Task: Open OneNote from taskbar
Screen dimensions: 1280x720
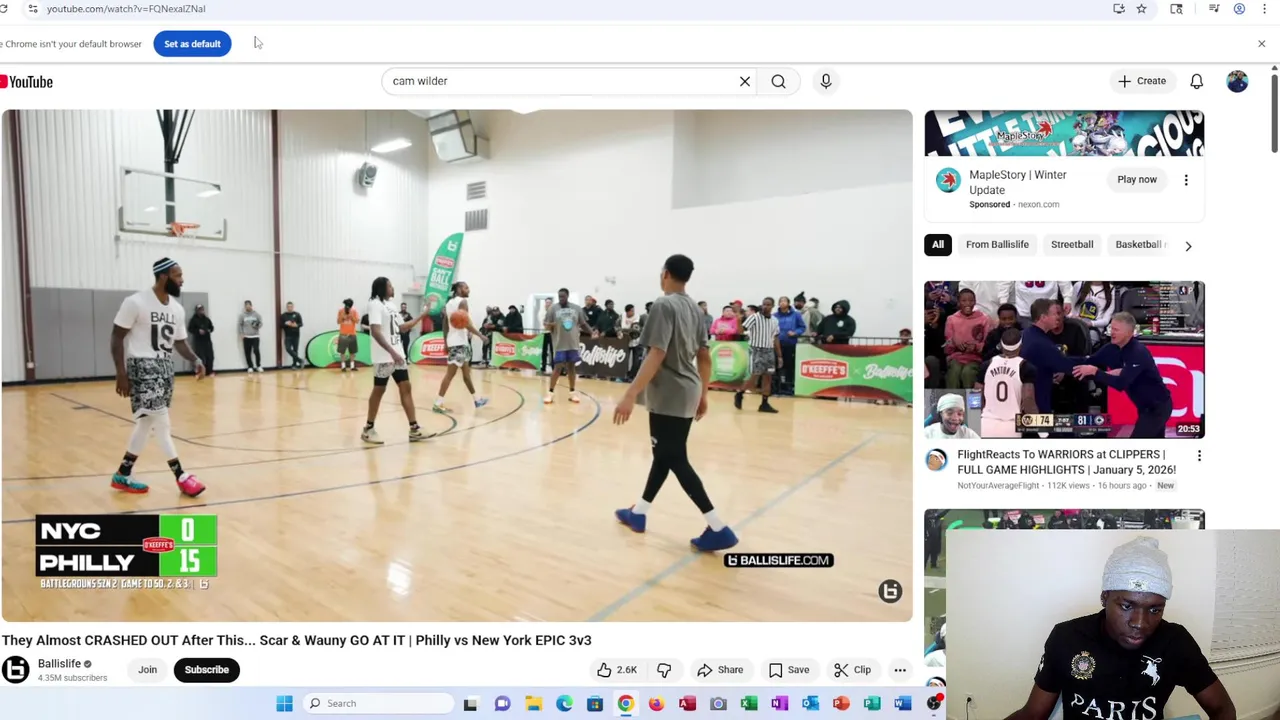Action: tap(779, 704)
